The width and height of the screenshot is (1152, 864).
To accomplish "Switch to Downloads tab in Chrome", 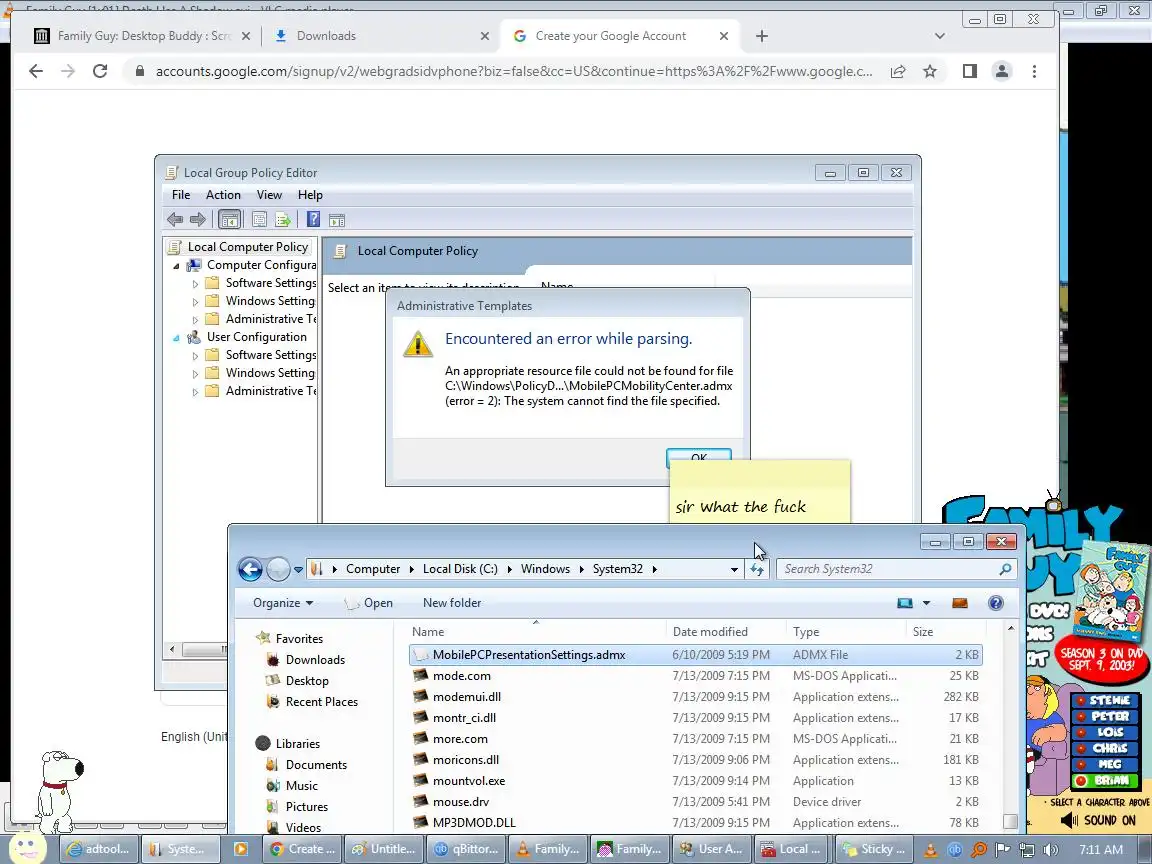I will point(381,36).
